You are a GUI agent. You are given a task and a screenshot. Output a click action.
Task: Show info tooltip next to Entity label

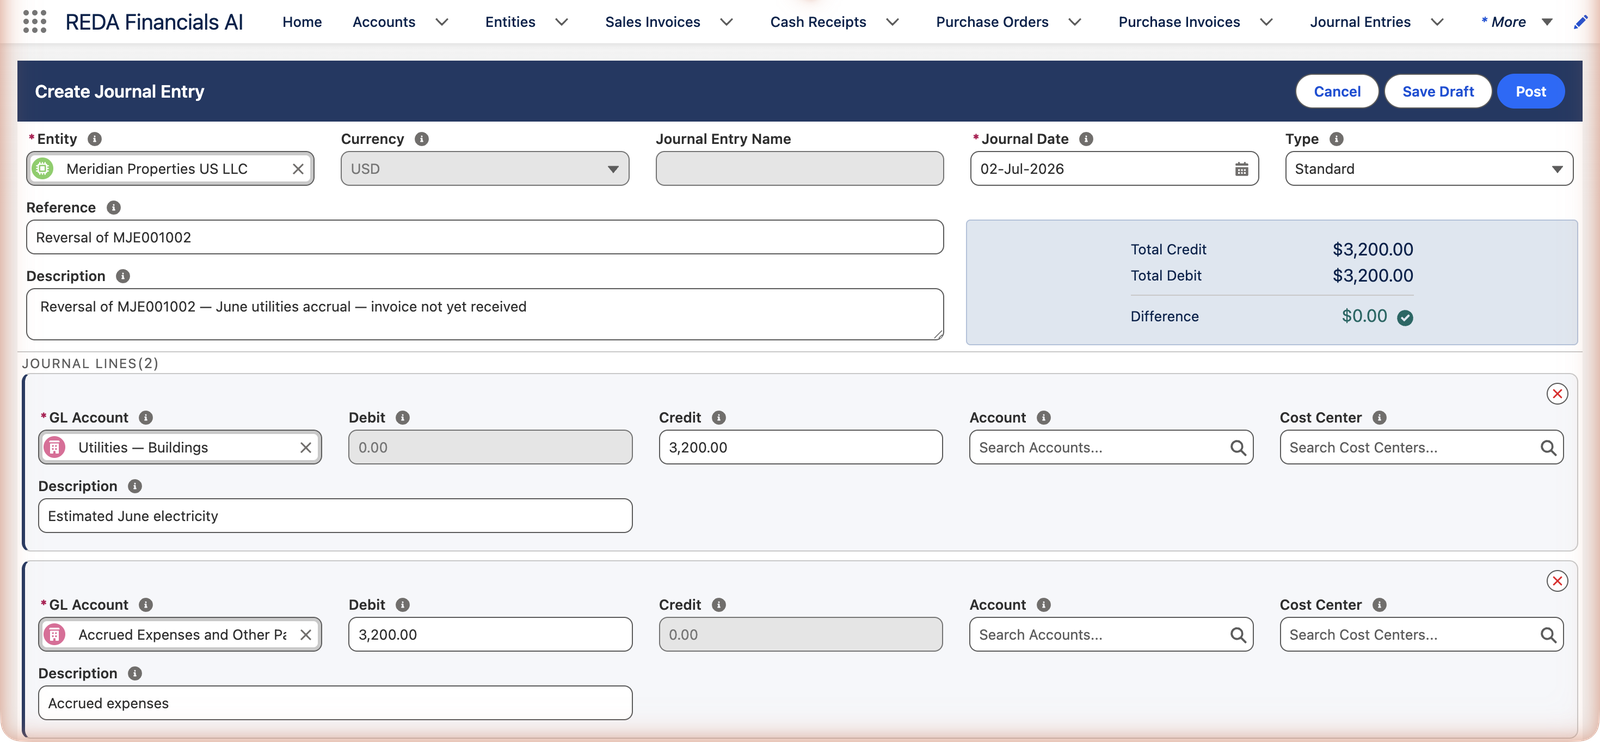(94, 139)
